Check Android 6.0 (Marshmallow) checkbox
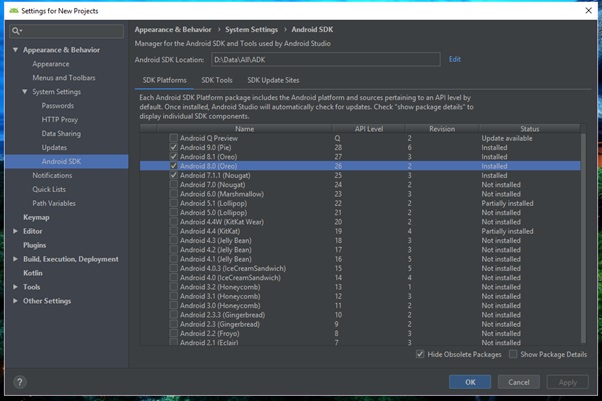Viewport: 602px width, 401px height. 174,194
